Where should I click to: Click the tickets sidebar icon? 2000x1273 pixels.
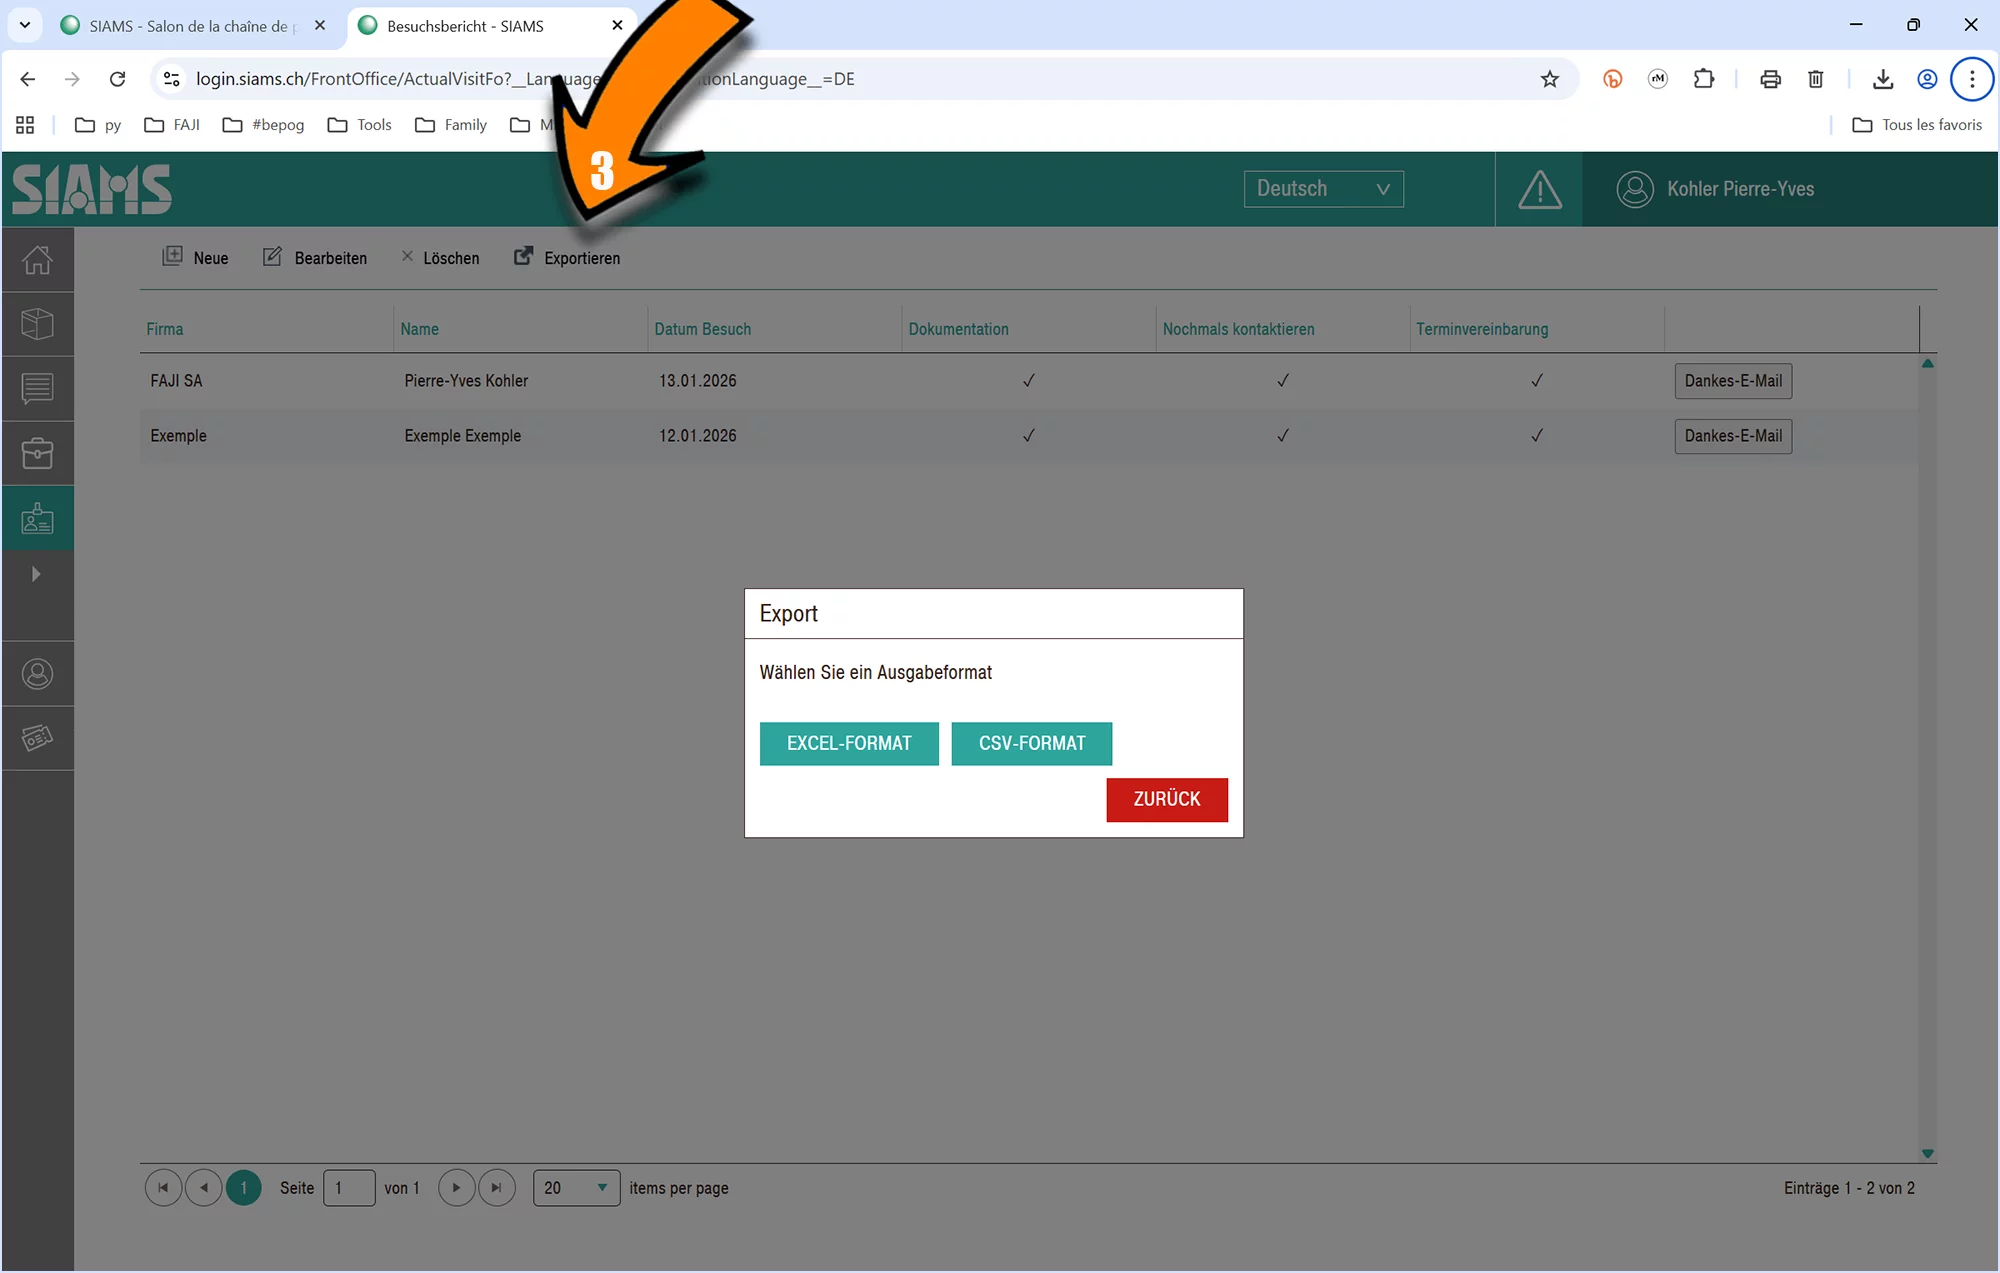pyautogui.click(x=37, y=738)
